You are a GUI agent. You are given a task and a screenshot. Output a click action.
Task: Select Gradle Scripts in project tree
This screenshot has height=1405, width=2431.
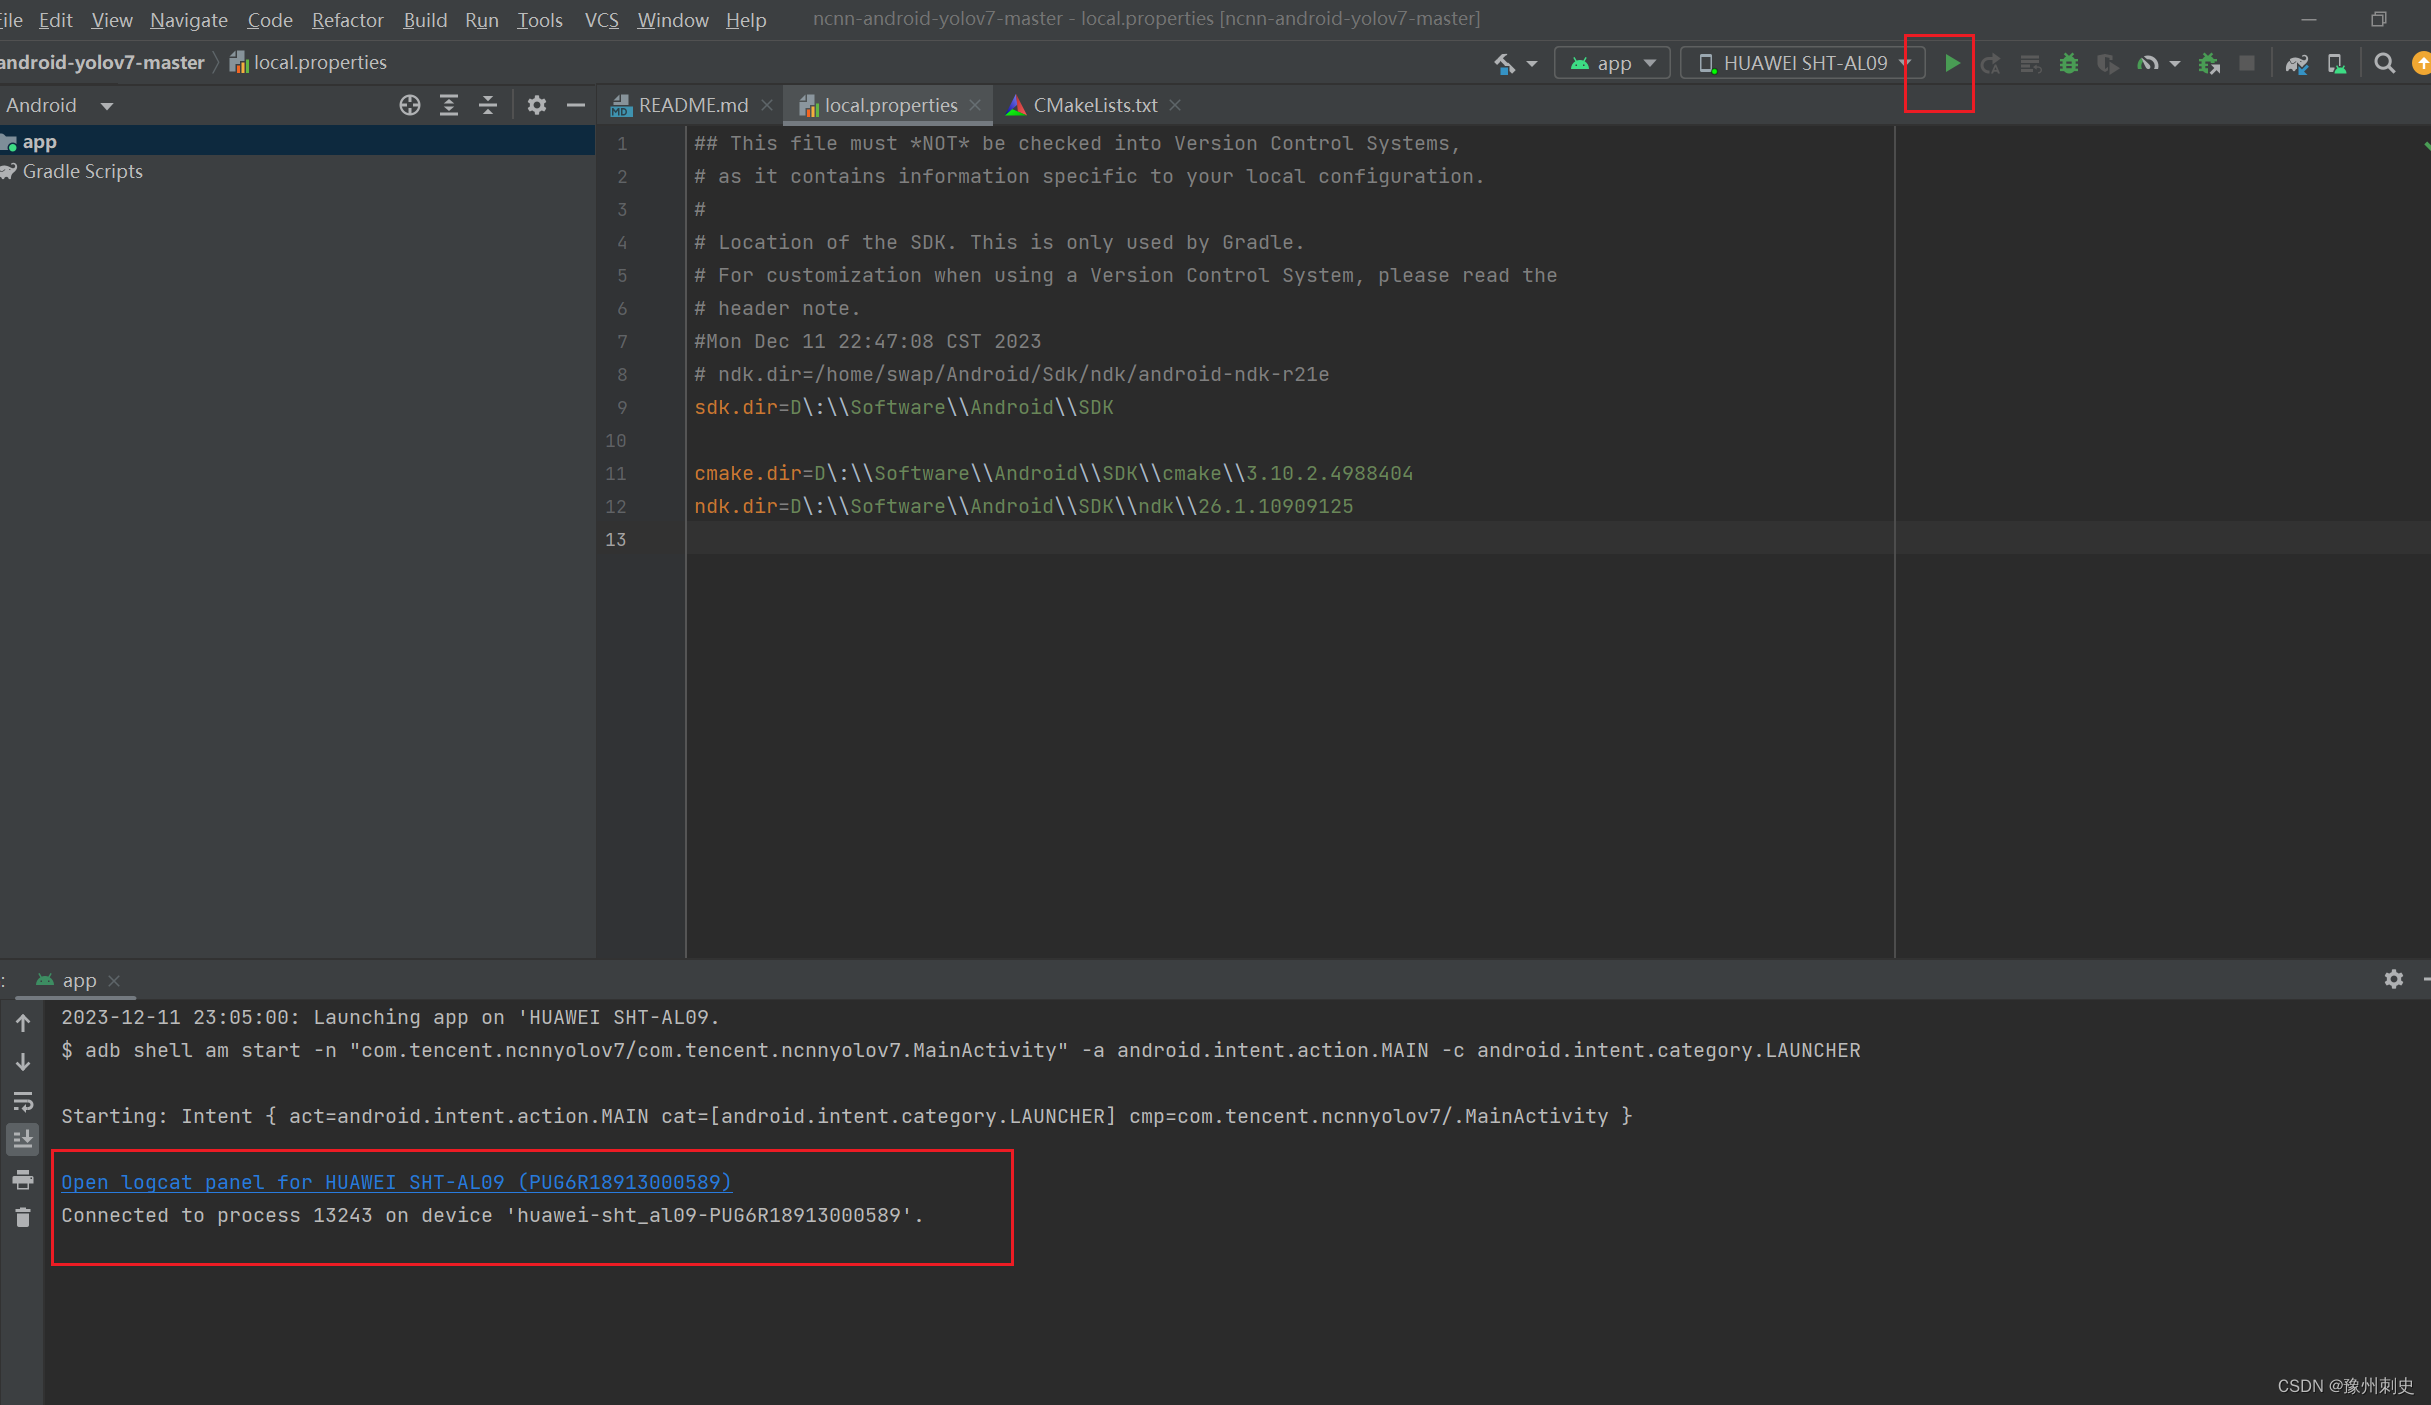(x=82, y=171)
